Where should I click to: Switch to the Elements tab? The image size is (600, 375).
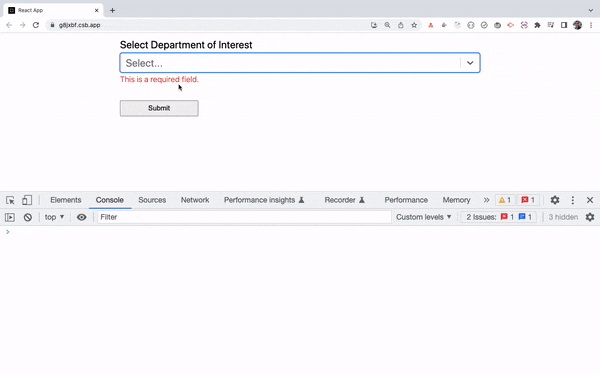coord(66,200)
